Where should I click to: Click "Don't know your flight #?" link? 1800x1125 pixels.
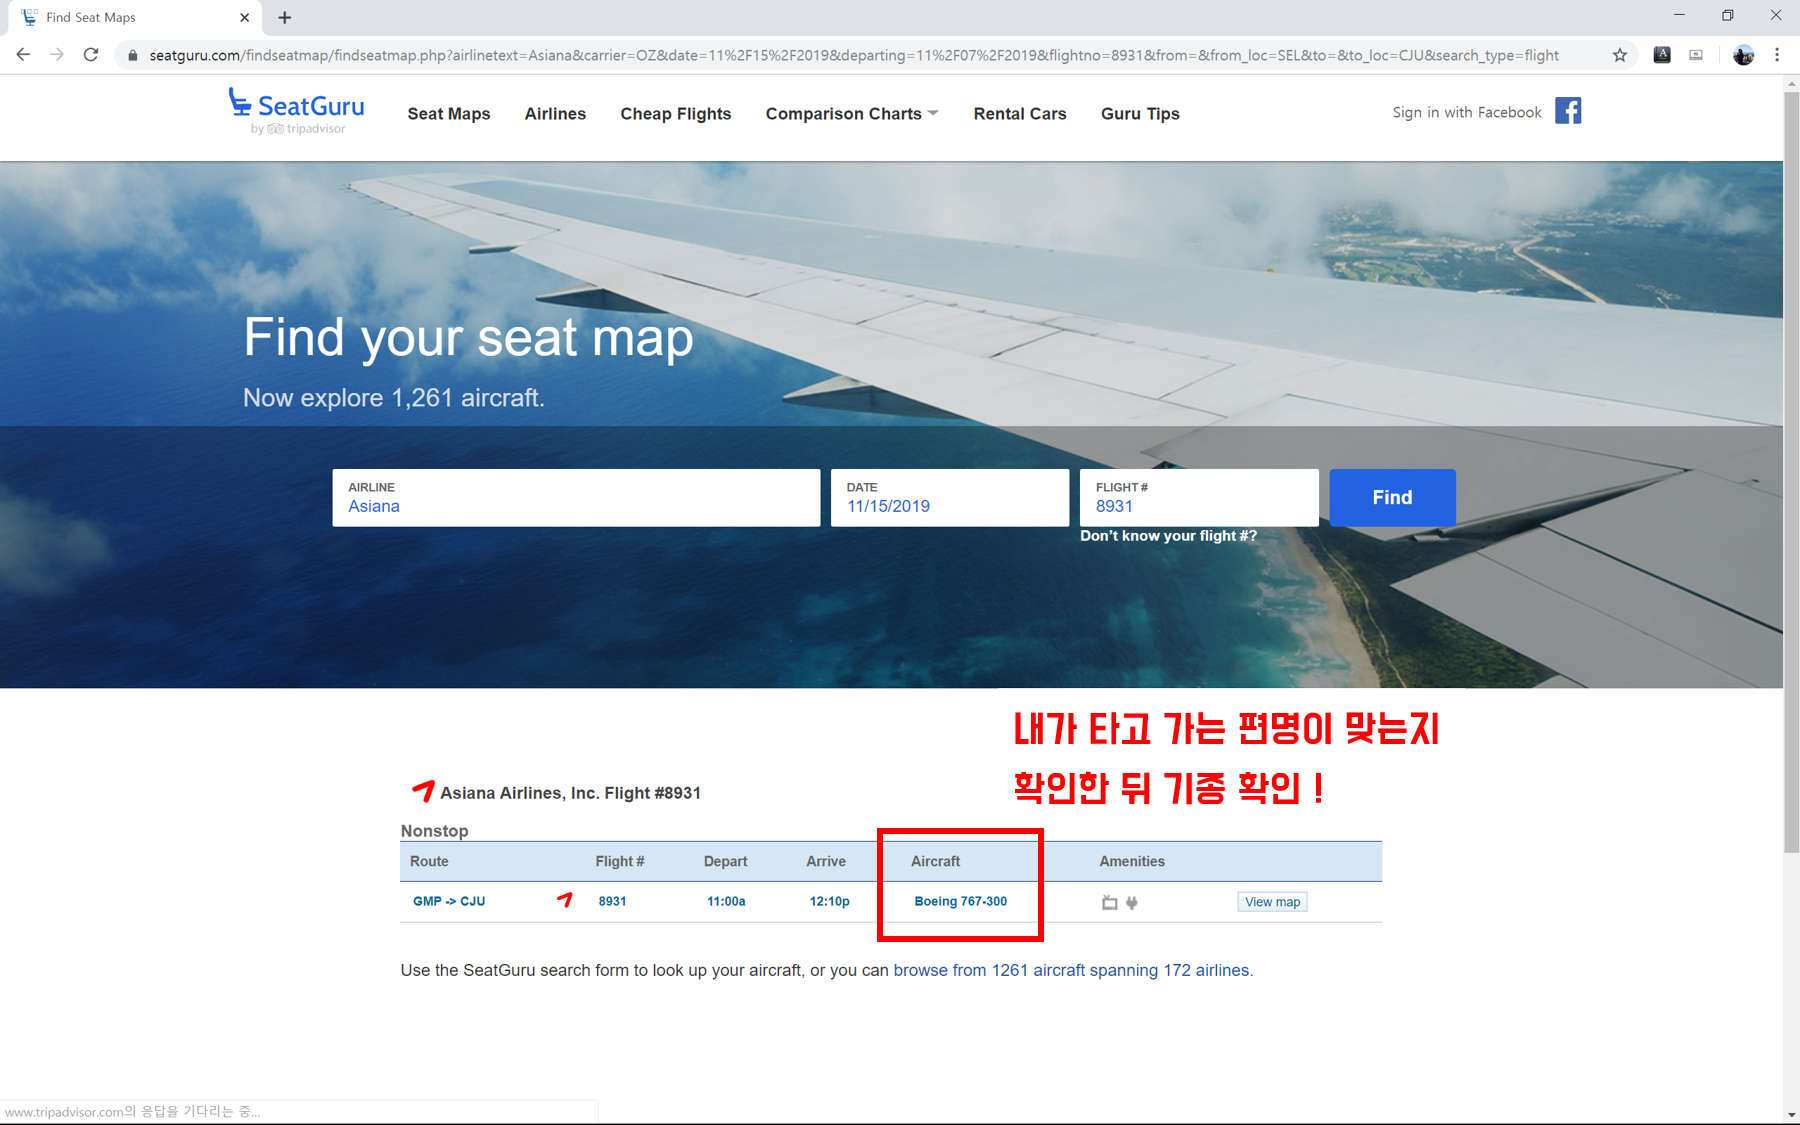pyautogui.click(x=1168, y=536)
